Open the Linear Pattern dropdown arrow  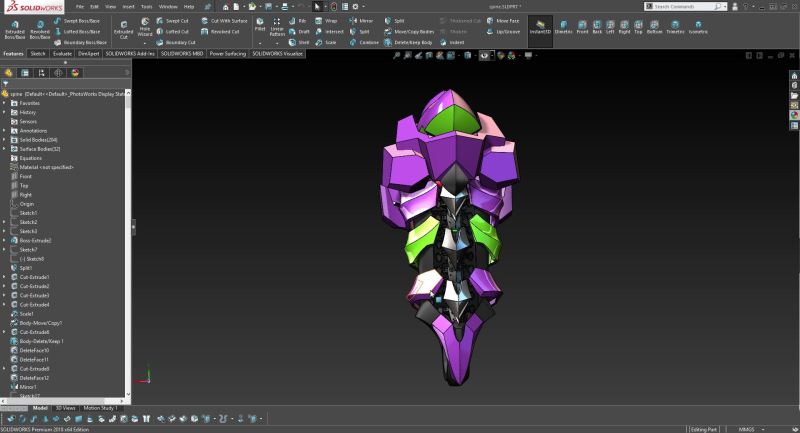pos(277,43)
